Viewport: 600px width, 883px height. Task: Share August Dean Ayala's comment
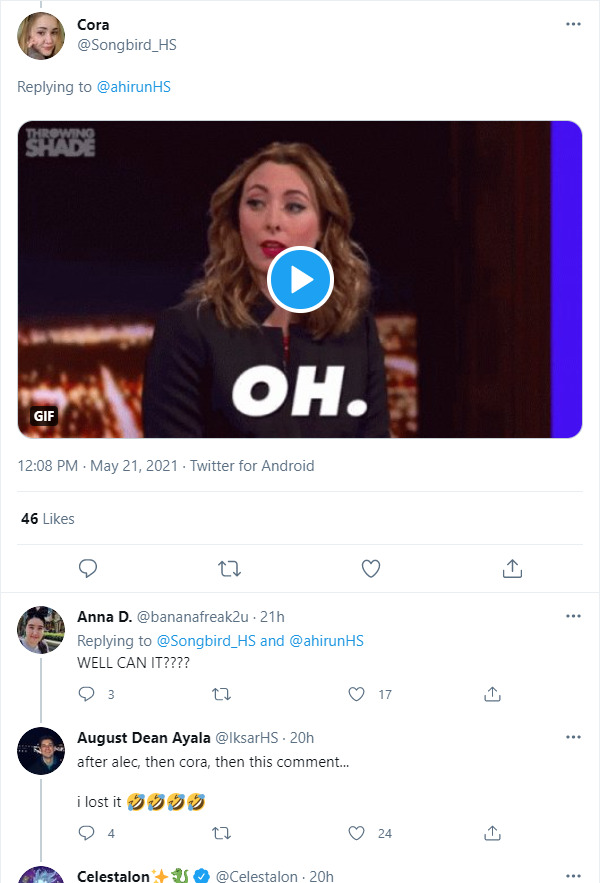pos(492,833)
